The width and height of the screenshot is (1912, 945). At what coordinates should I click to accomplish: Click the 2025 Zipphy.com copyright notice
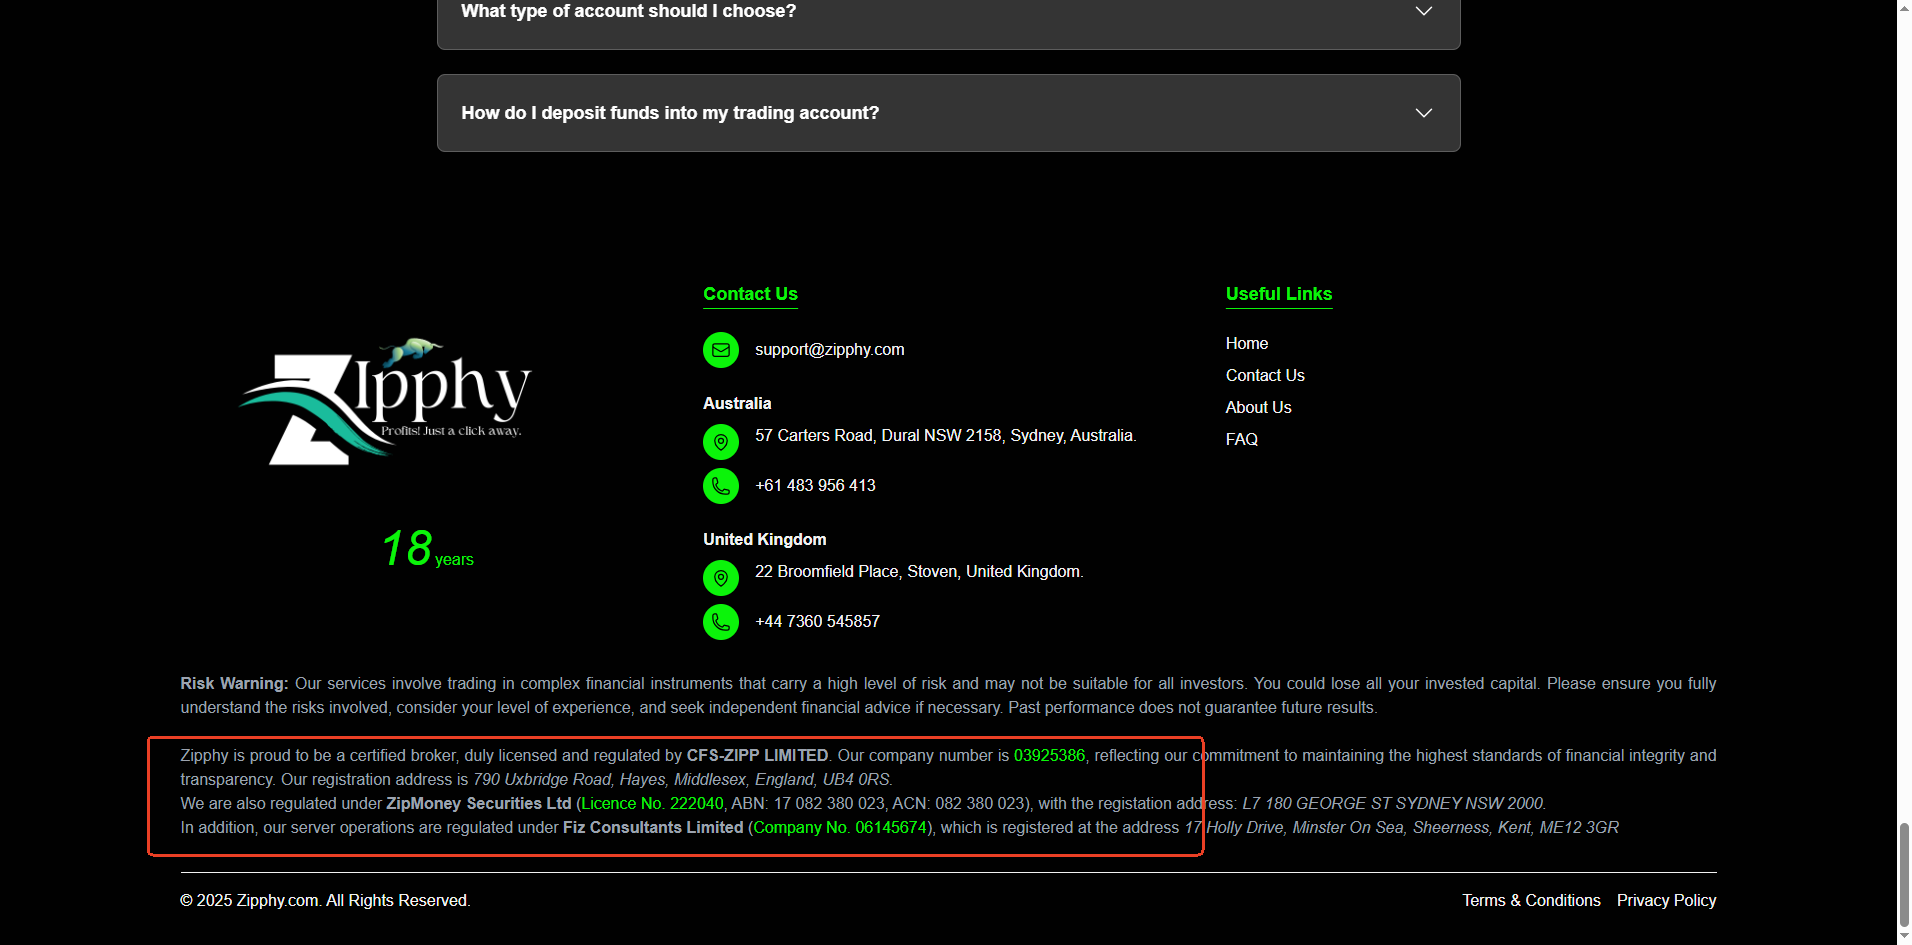[325, 900]
